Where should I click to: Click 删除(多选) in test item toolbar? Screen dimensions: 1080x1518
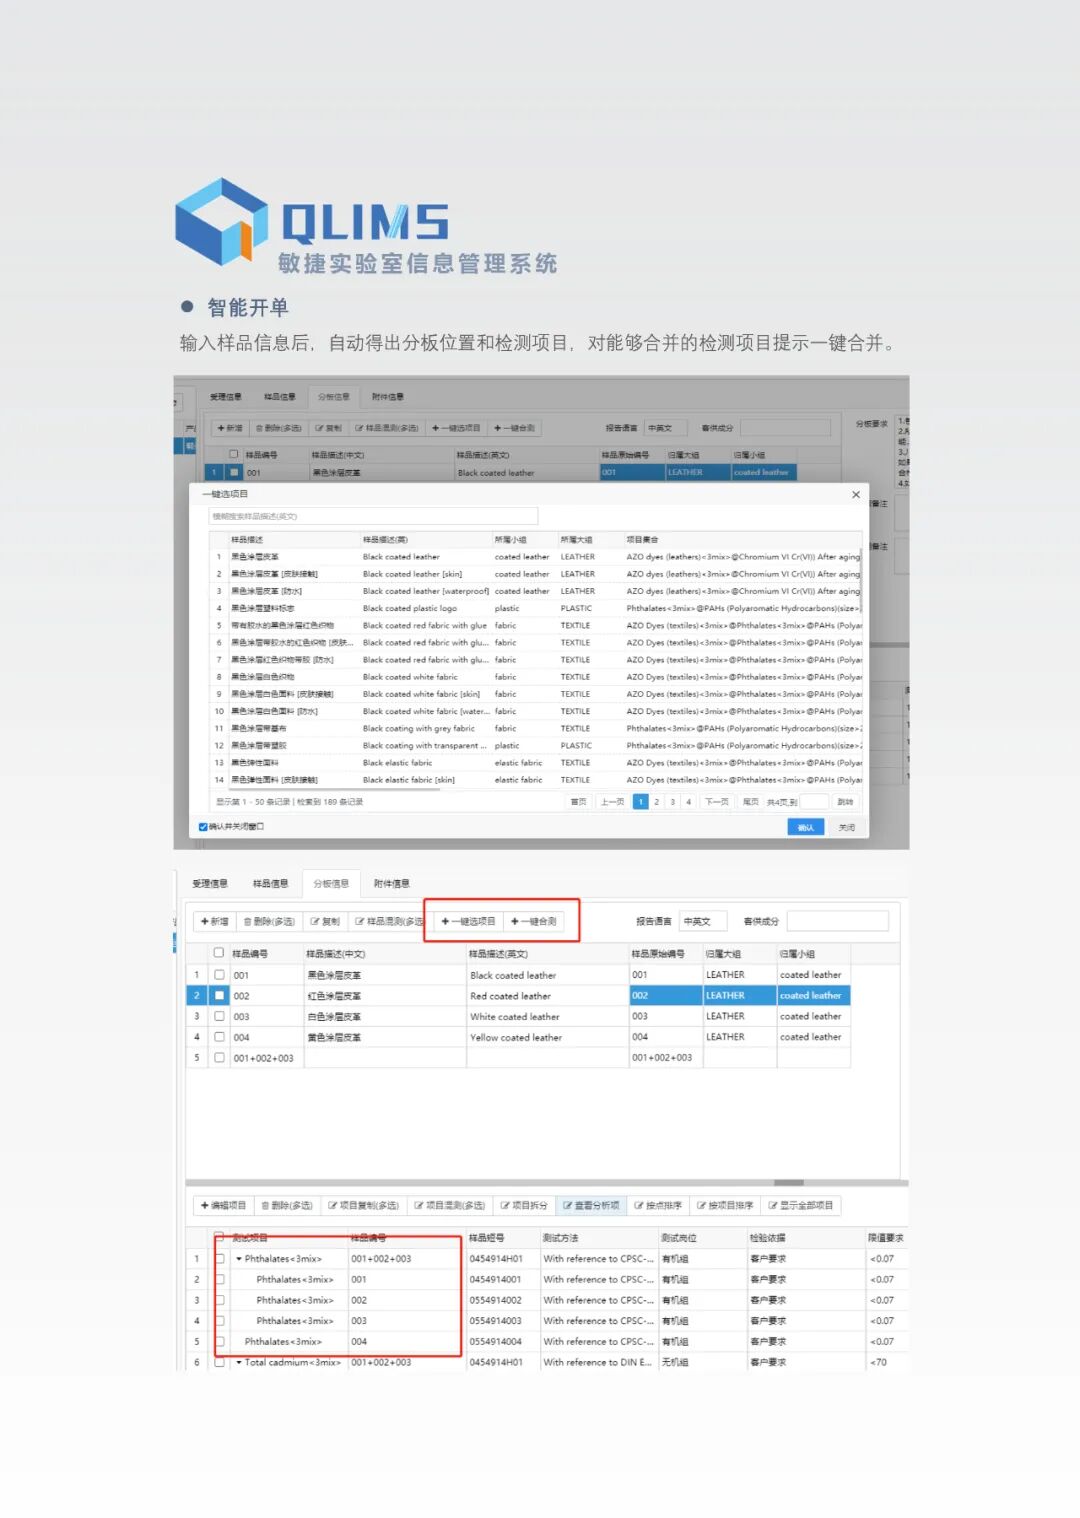[286, 1206]
